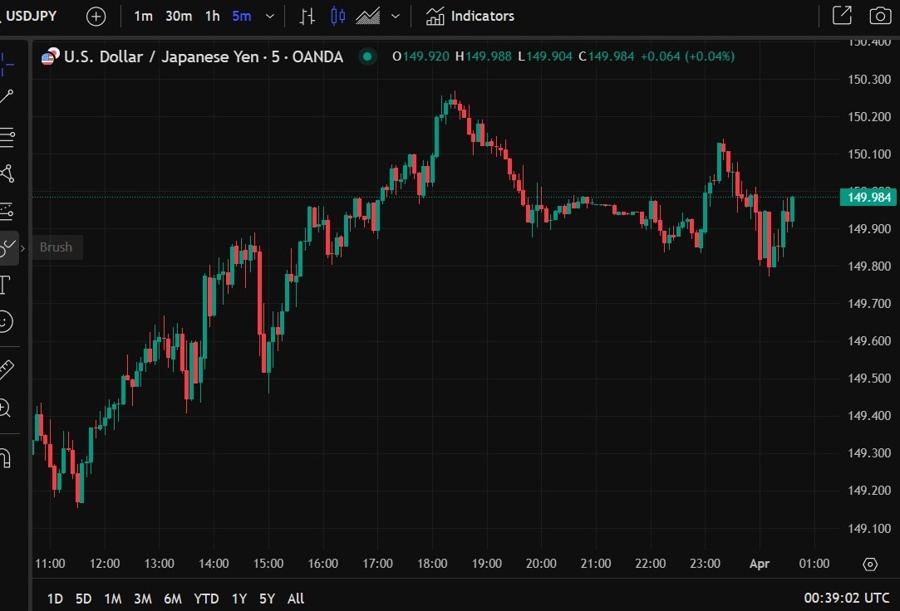
Task: Click the 149.984 current price label
Action: [868, 198]
